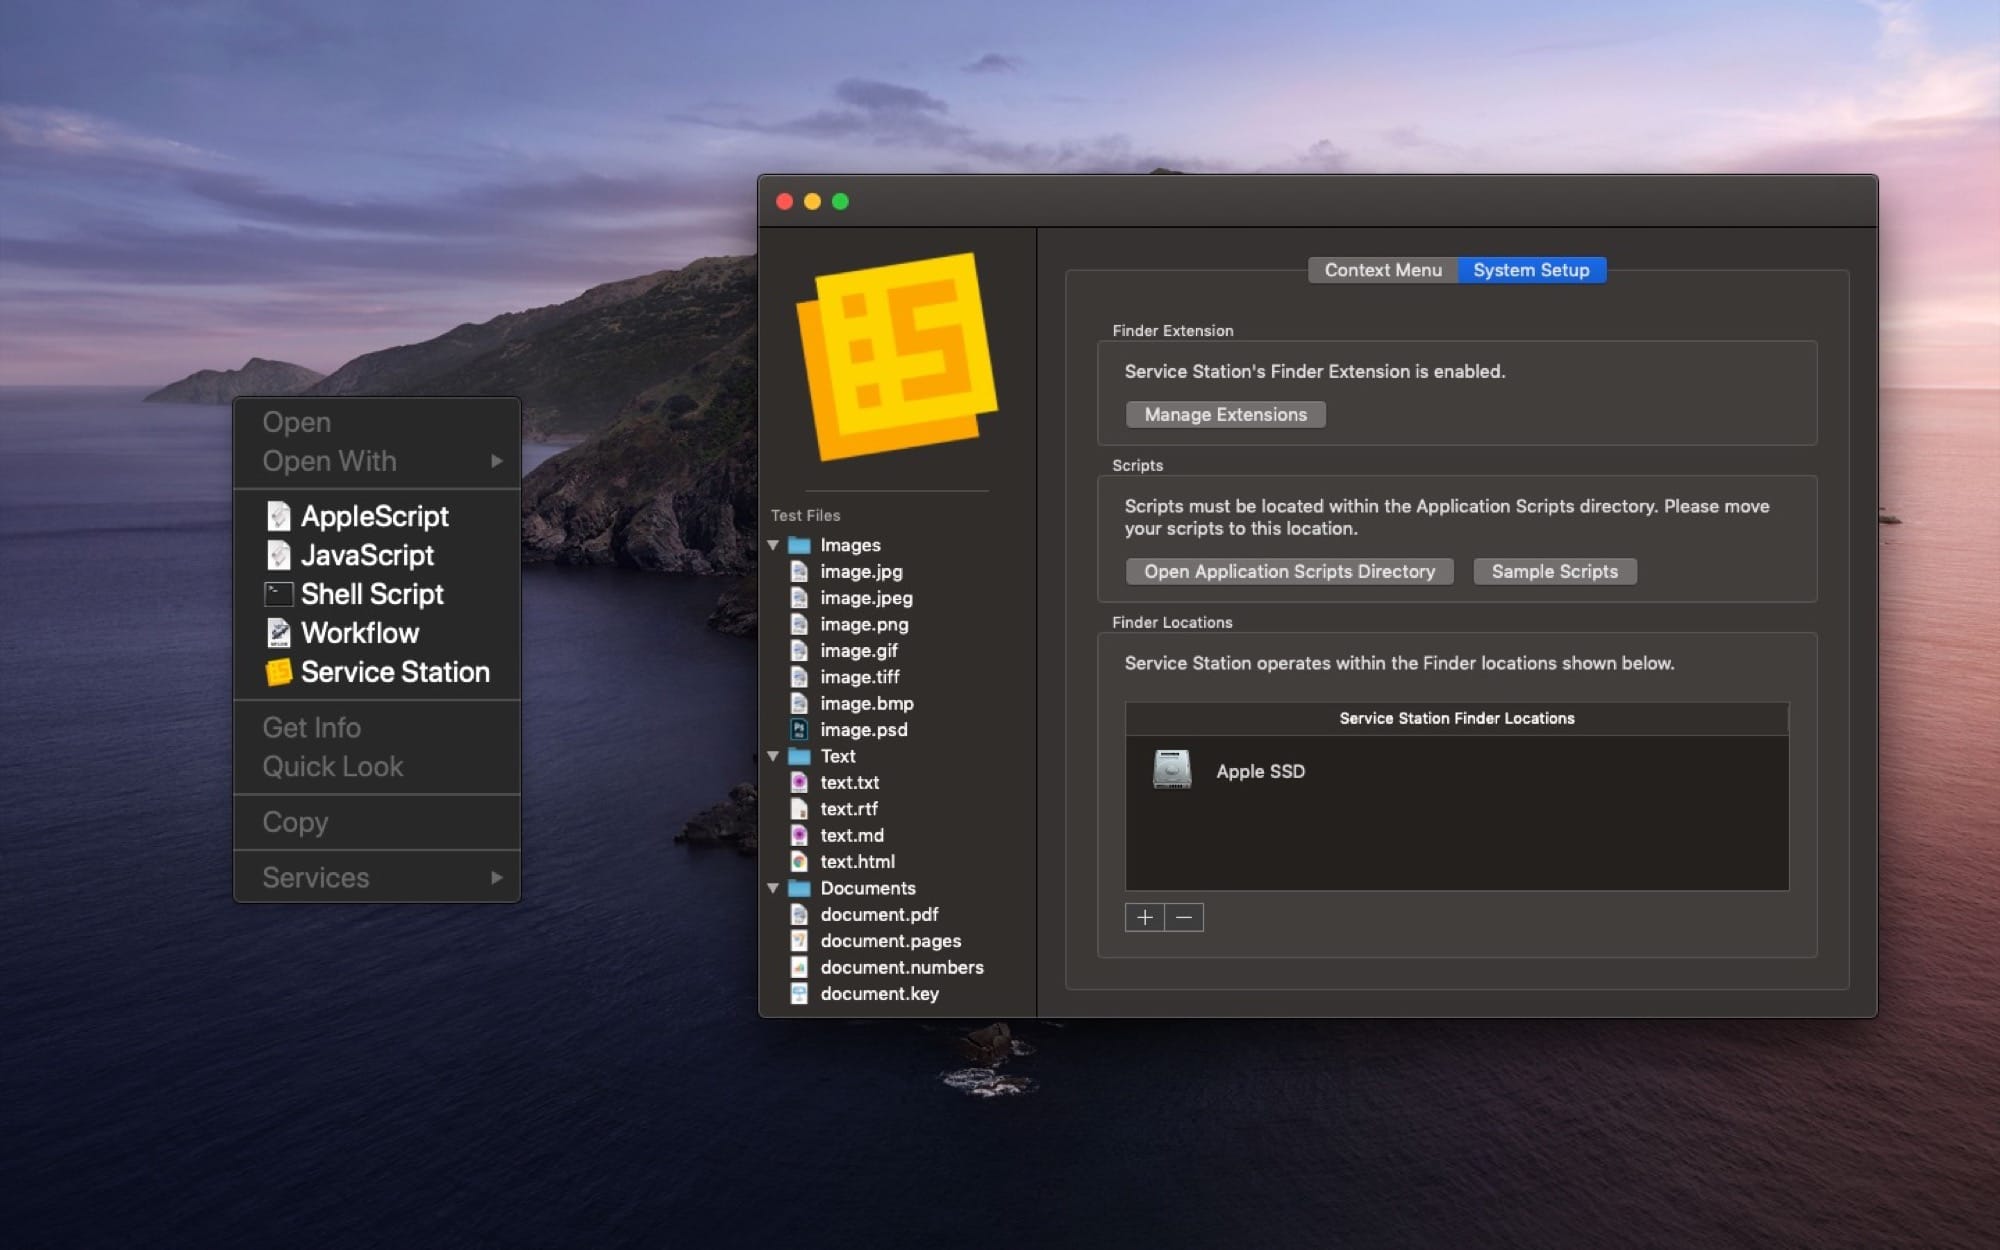Screen dimensions: 2000x1250
Task: Click the Shell Script terminal icon
Action: [x=279, y=594]
